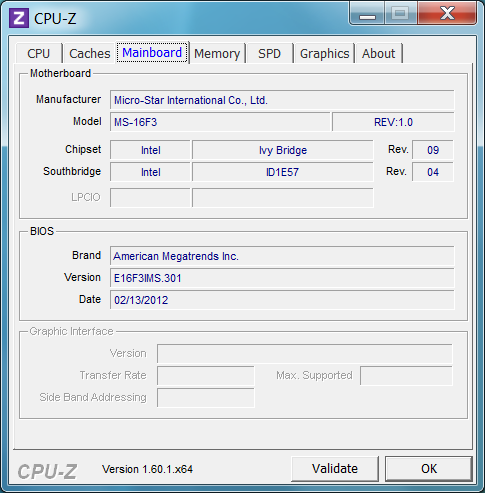Screen dimensions: 485x493
Task: Switch to the CPU tab
Action: coord(39,53)
